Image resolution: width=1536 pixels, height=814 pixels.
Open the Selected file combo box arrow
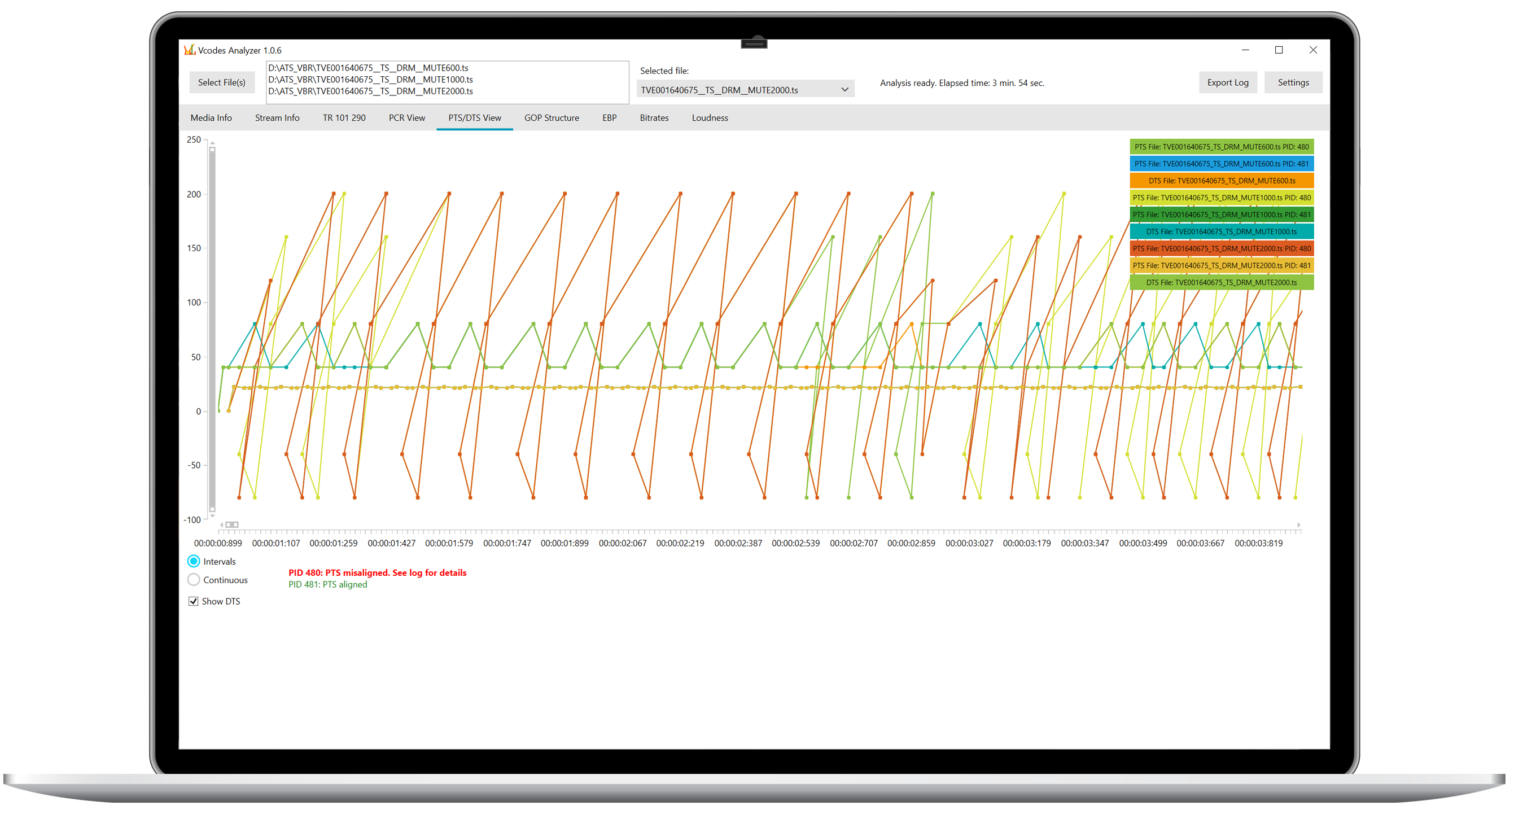coord(846,88)
